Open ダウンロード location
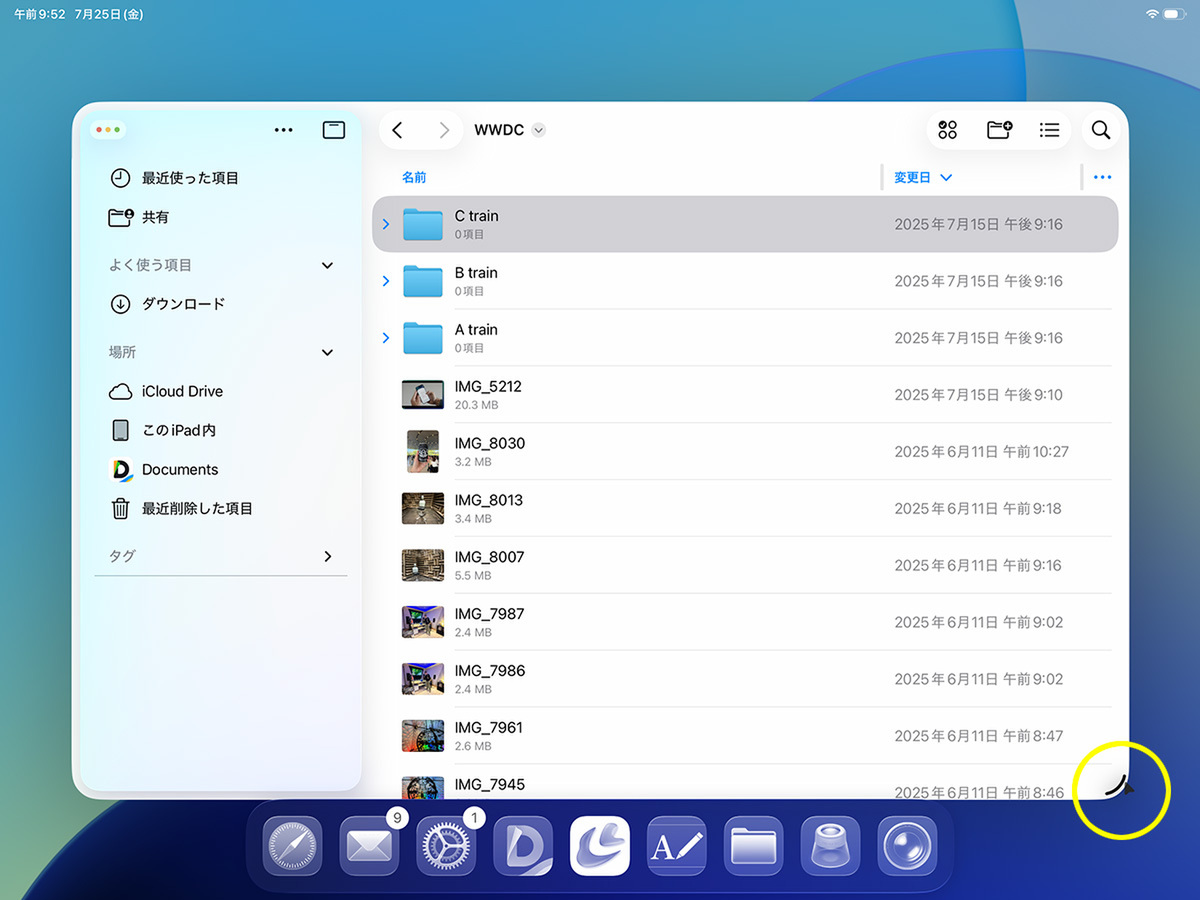 (x=183, y=304)
